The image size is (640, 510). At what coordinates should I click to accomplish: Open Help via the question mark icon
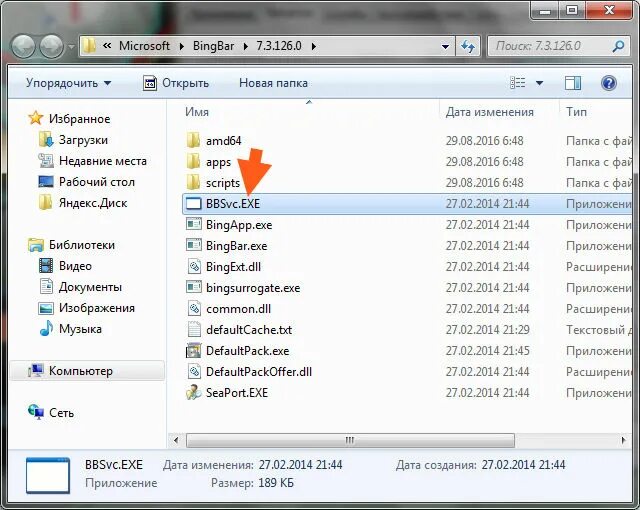609,83
